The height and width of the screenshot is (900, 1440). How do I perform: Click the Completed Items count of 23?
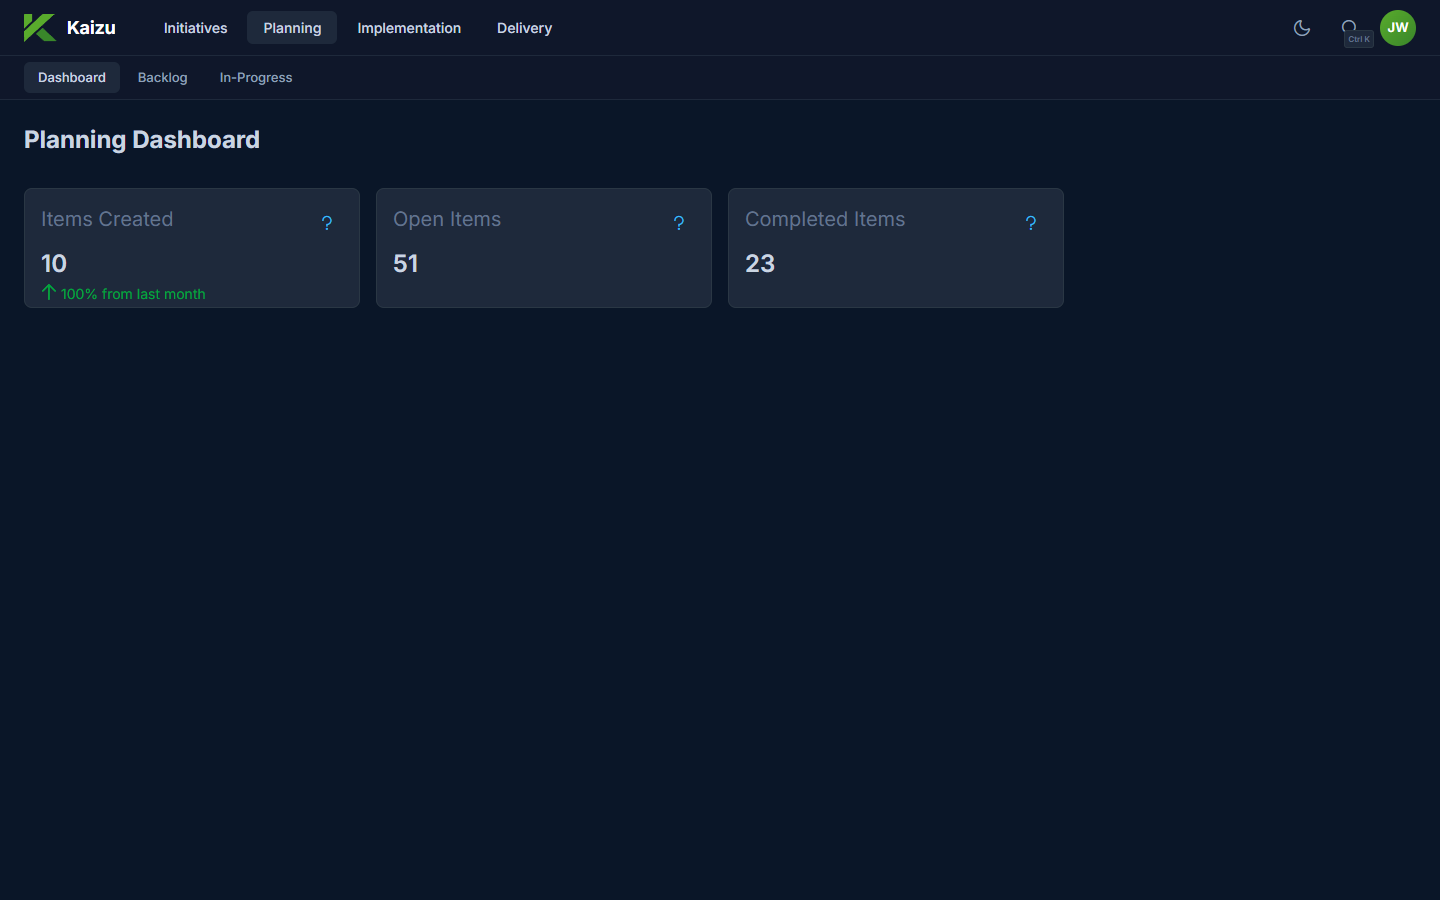tap(760, 263)
